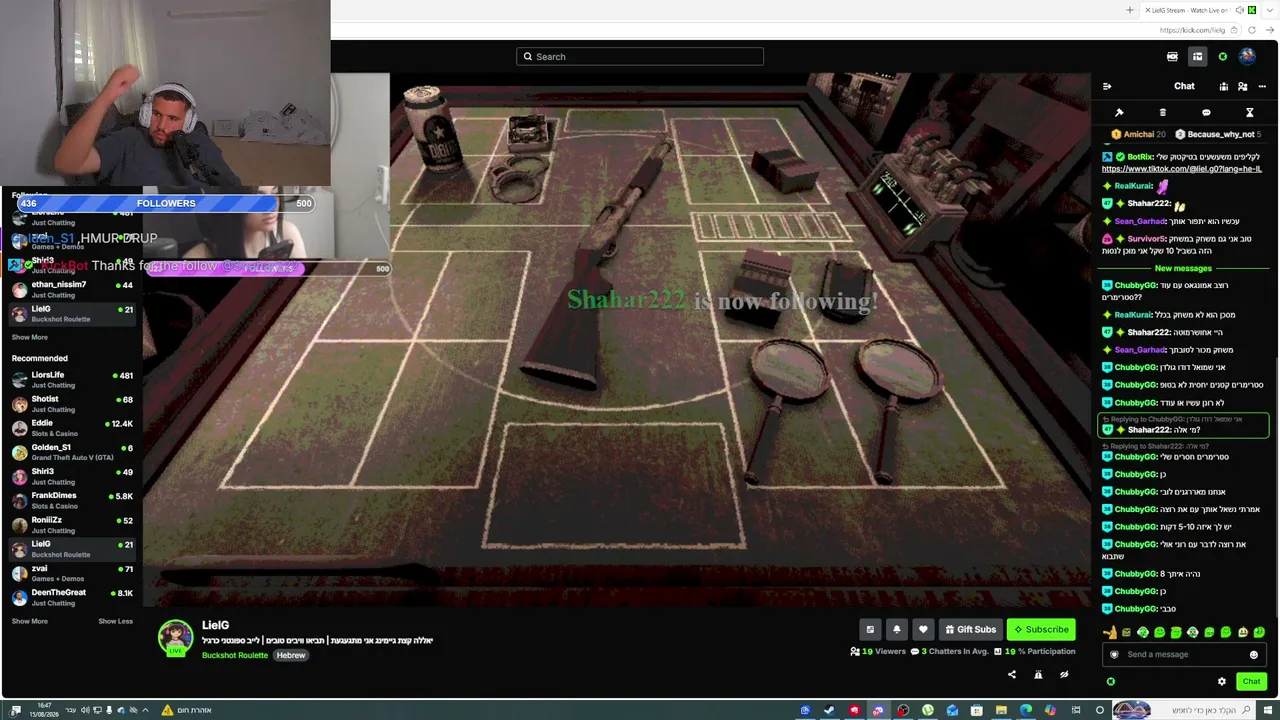Click the trash clear-chat icon
1280x720 pixels.
coord(1162,112)
